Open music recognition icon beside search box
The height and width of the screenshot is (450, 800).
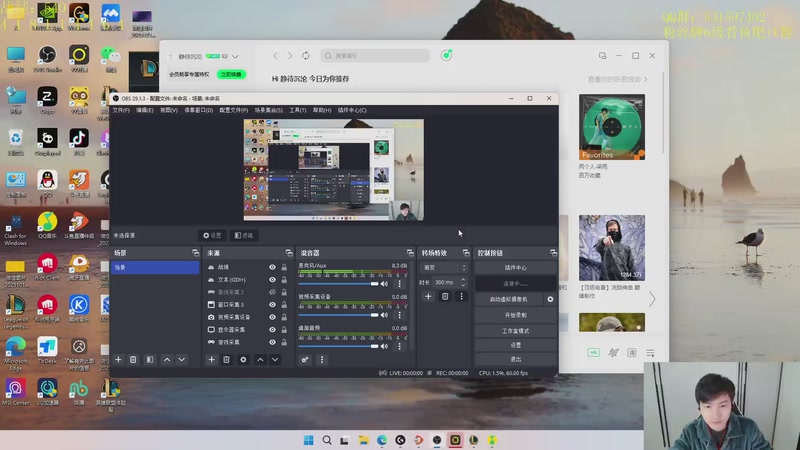click(x=446, y=55)
